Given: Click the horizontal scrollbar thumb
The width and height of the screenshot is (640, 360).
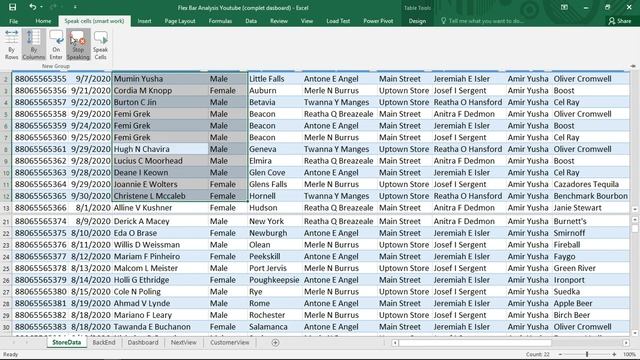Looking at the screenshot, I should click(475, 343).
